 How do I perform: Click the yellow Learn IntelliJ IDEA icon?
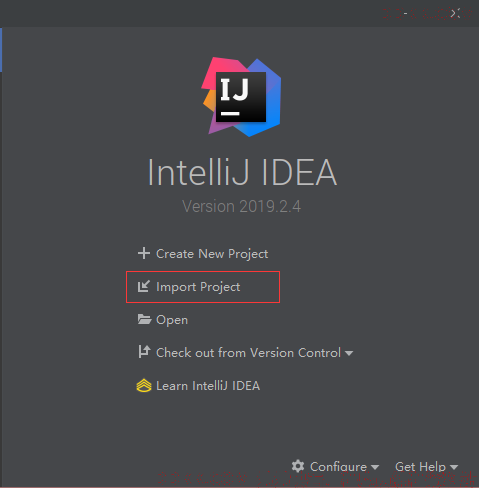[x=144, y=385]
